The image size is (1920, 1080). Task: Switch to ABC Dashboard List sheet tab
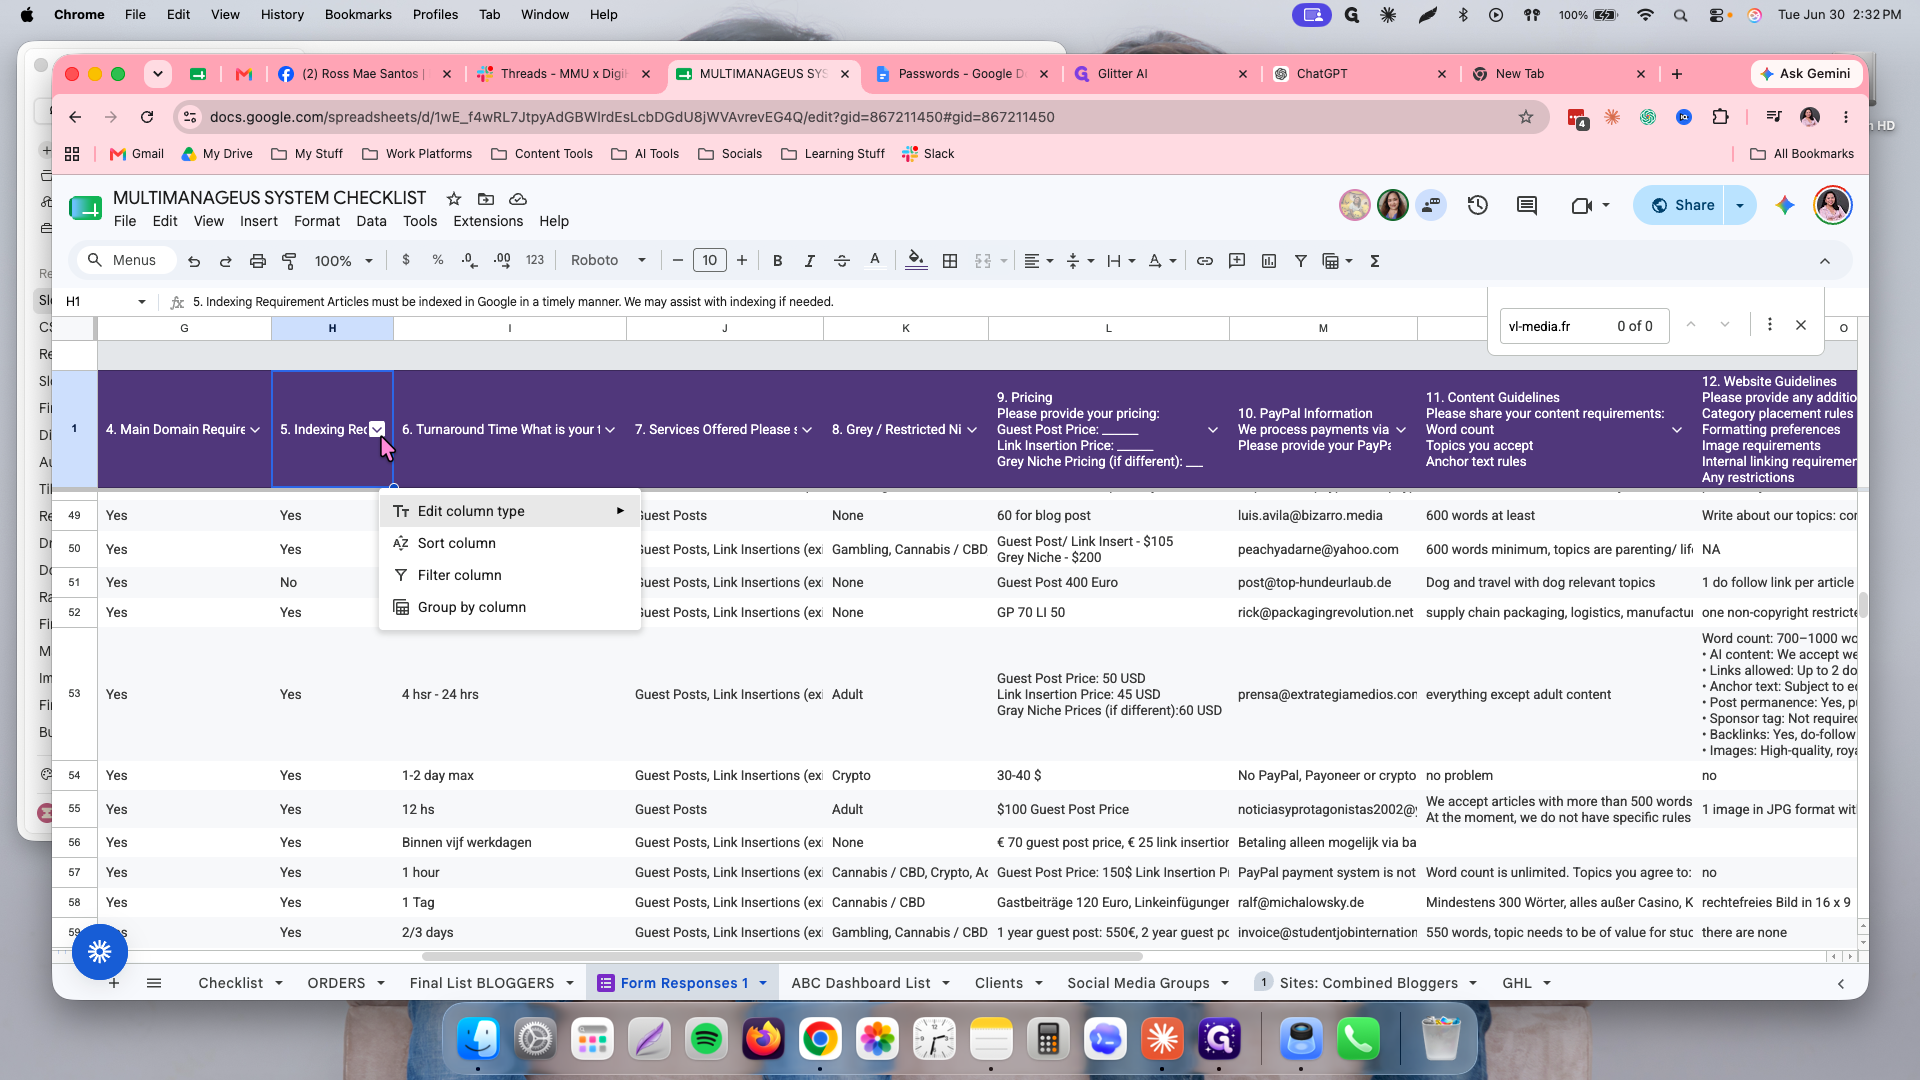point(861,983)
